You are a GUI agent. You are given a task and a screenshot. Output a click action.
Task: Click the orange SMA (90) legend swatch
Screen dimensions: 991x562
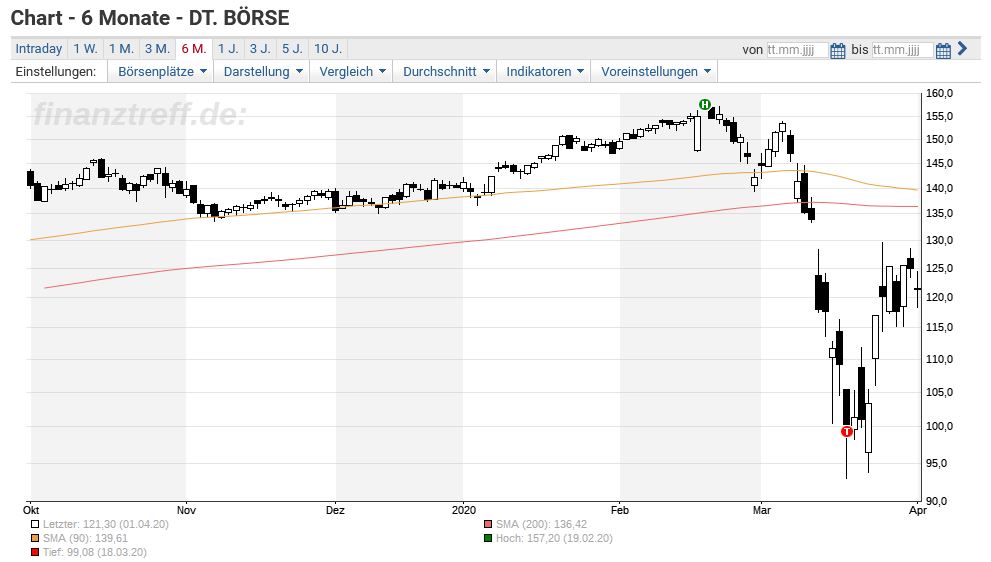[x=35, y=539]
